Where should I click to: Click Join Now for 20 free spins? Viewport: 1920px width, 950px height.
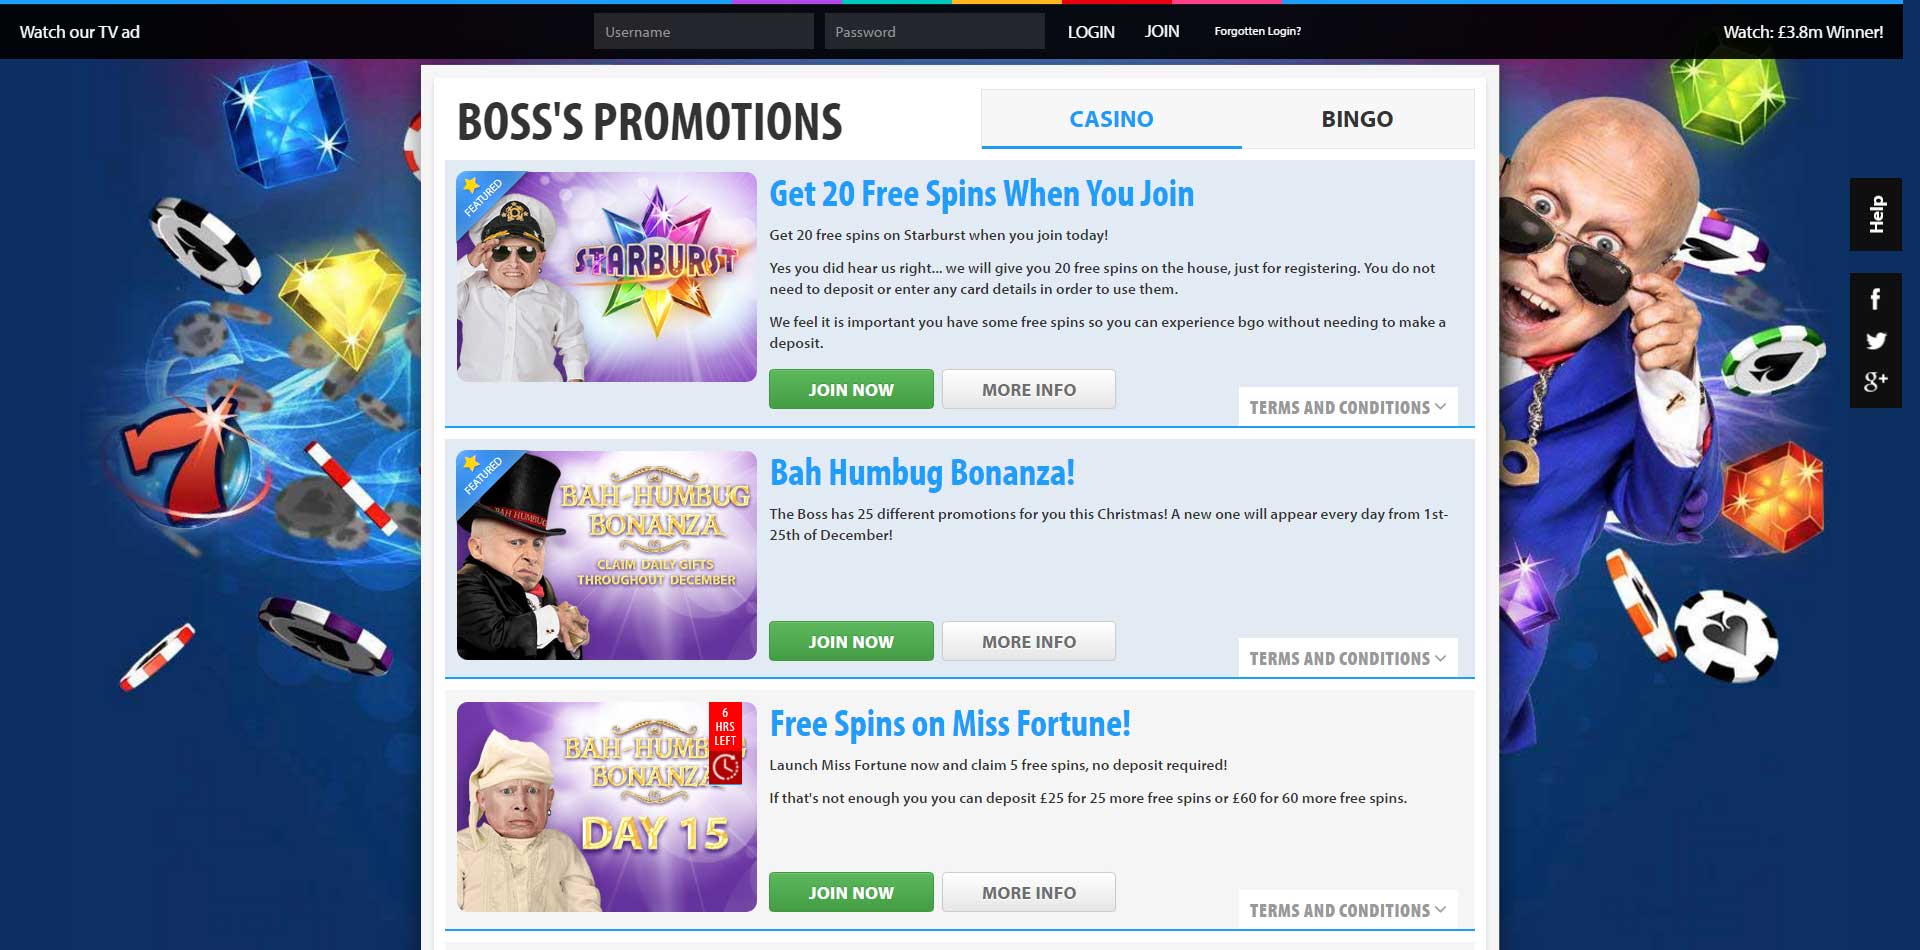point(851,389)
